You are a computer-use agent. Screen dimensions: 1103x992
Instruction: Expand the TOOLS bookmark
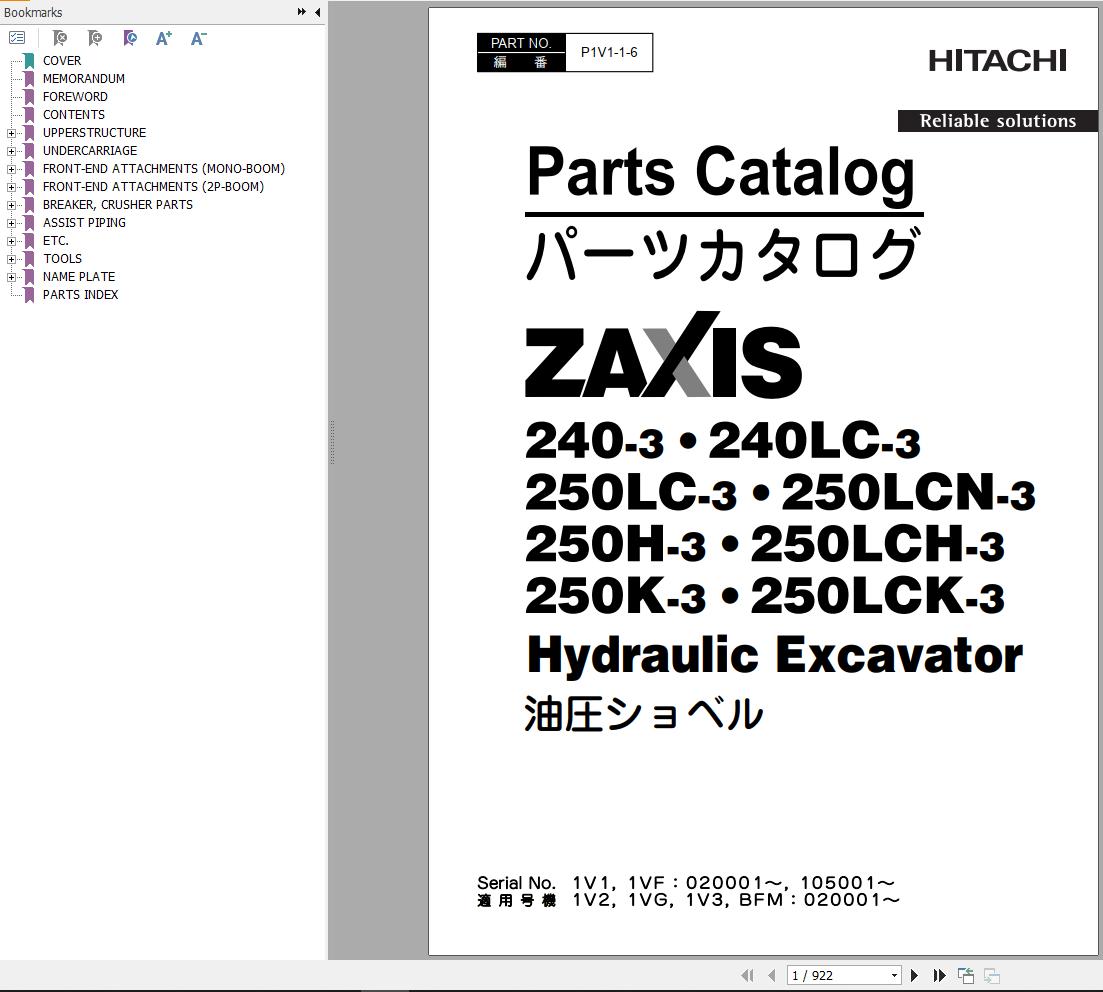[11, 259]
